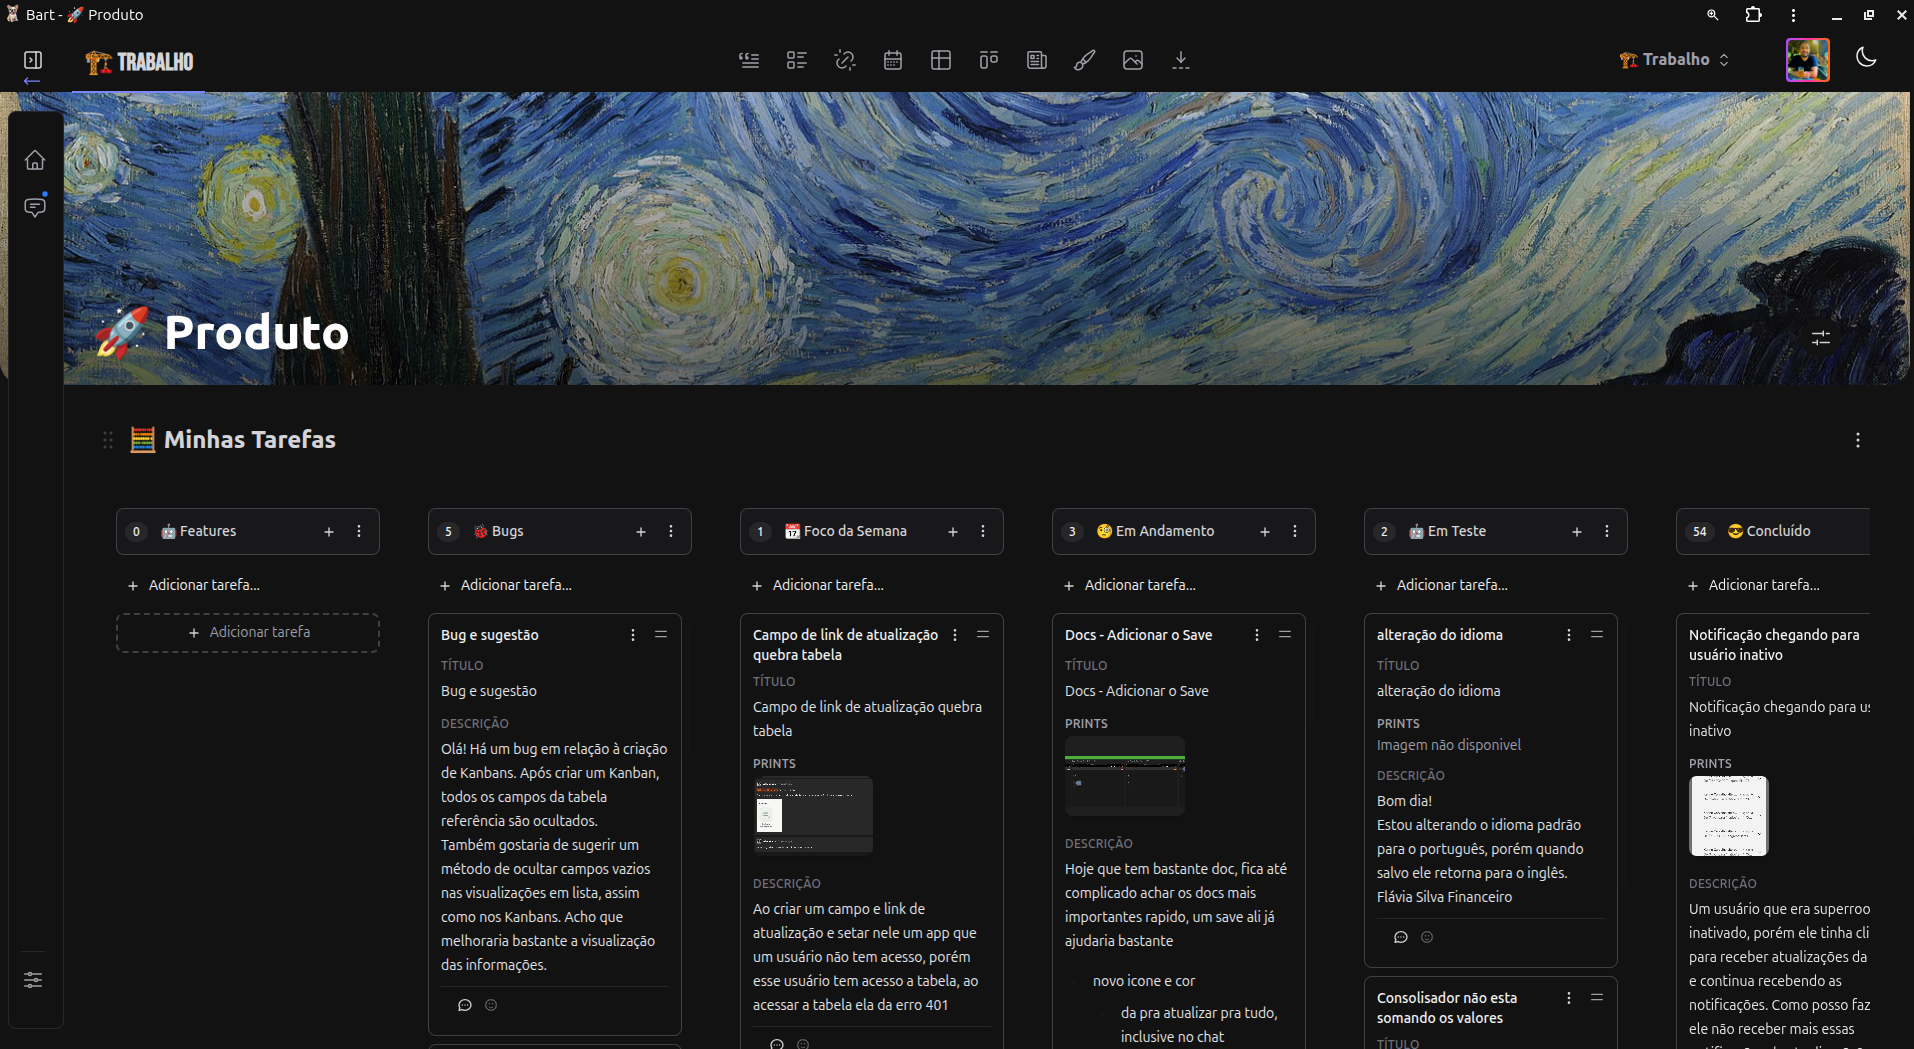The image size is (1914, 1049).
Task: Open the browser extensions puzzle menu
Action: pos(1753,15)
